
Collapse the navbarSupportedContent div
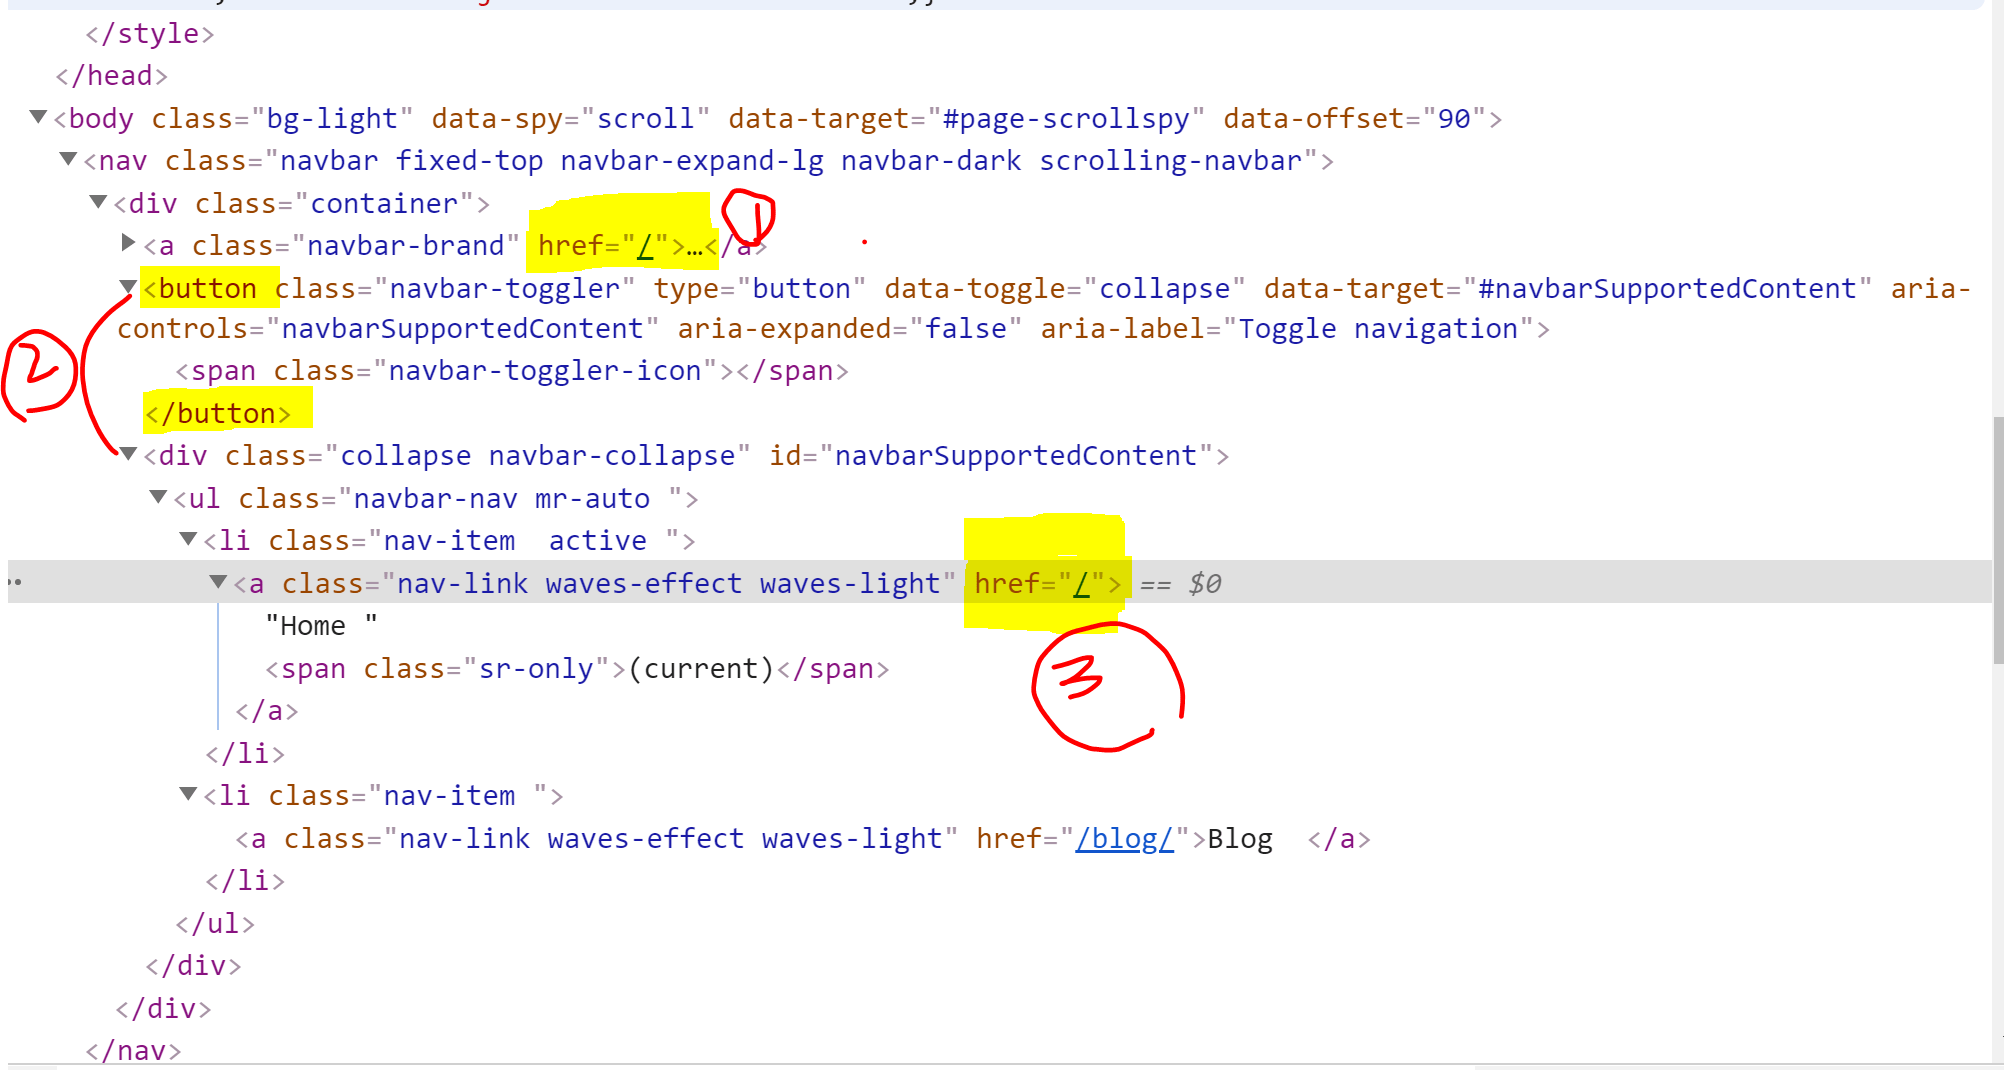(x=128, y=455)
